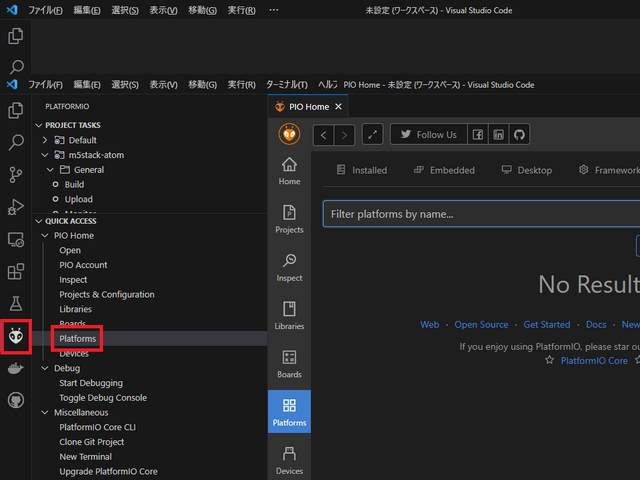Collapse the PIO Home tree group

point(45,236)
